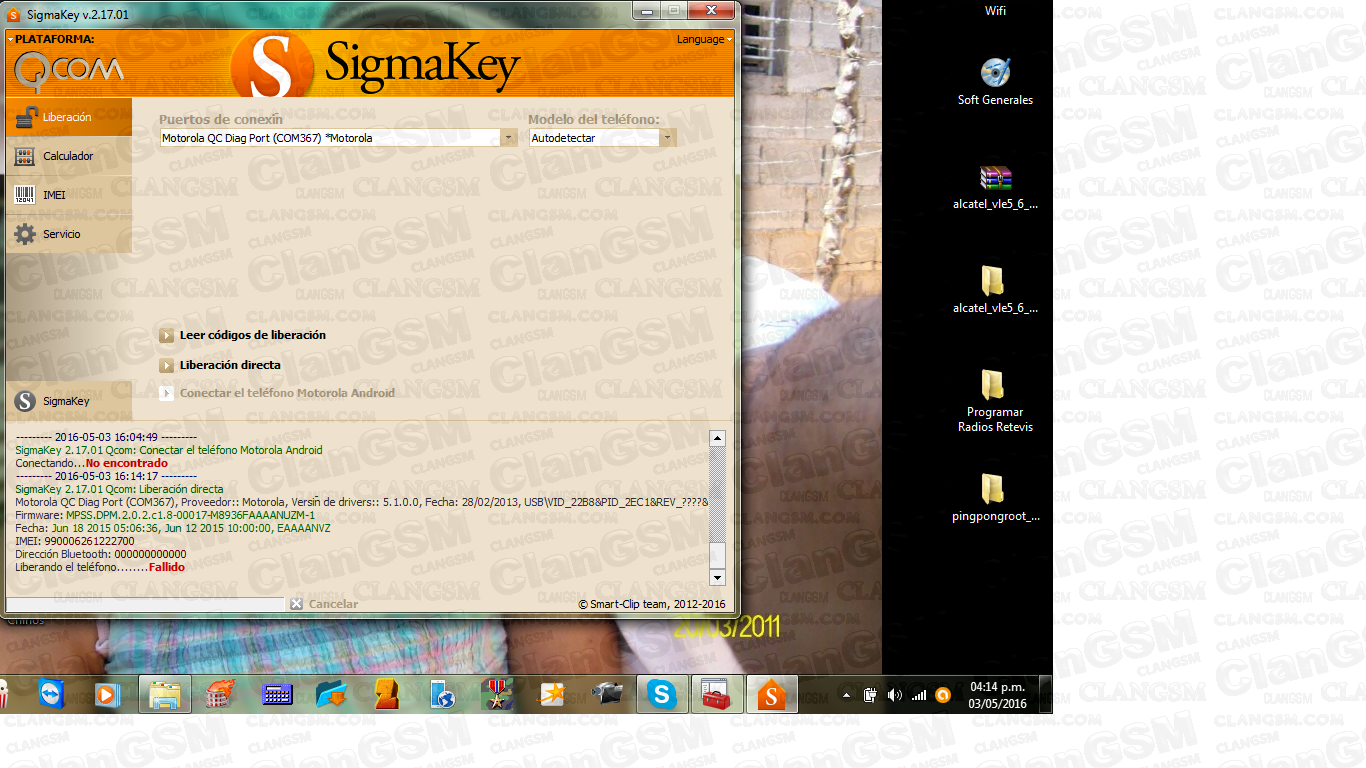Open the blue download folder taskbar icon
The image size is (1366, 768).
pyautogui.click(x=331, y=694)
